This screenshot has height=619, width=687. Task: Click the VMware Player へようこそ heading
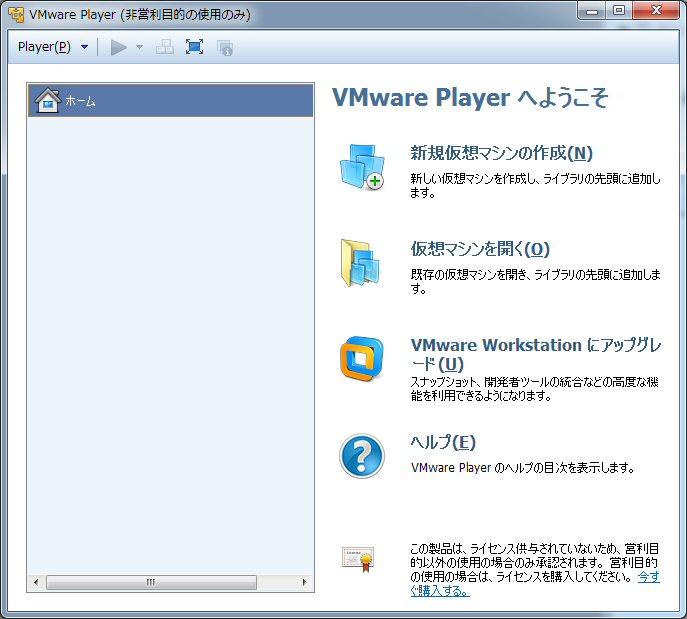(x=470, y=97)
